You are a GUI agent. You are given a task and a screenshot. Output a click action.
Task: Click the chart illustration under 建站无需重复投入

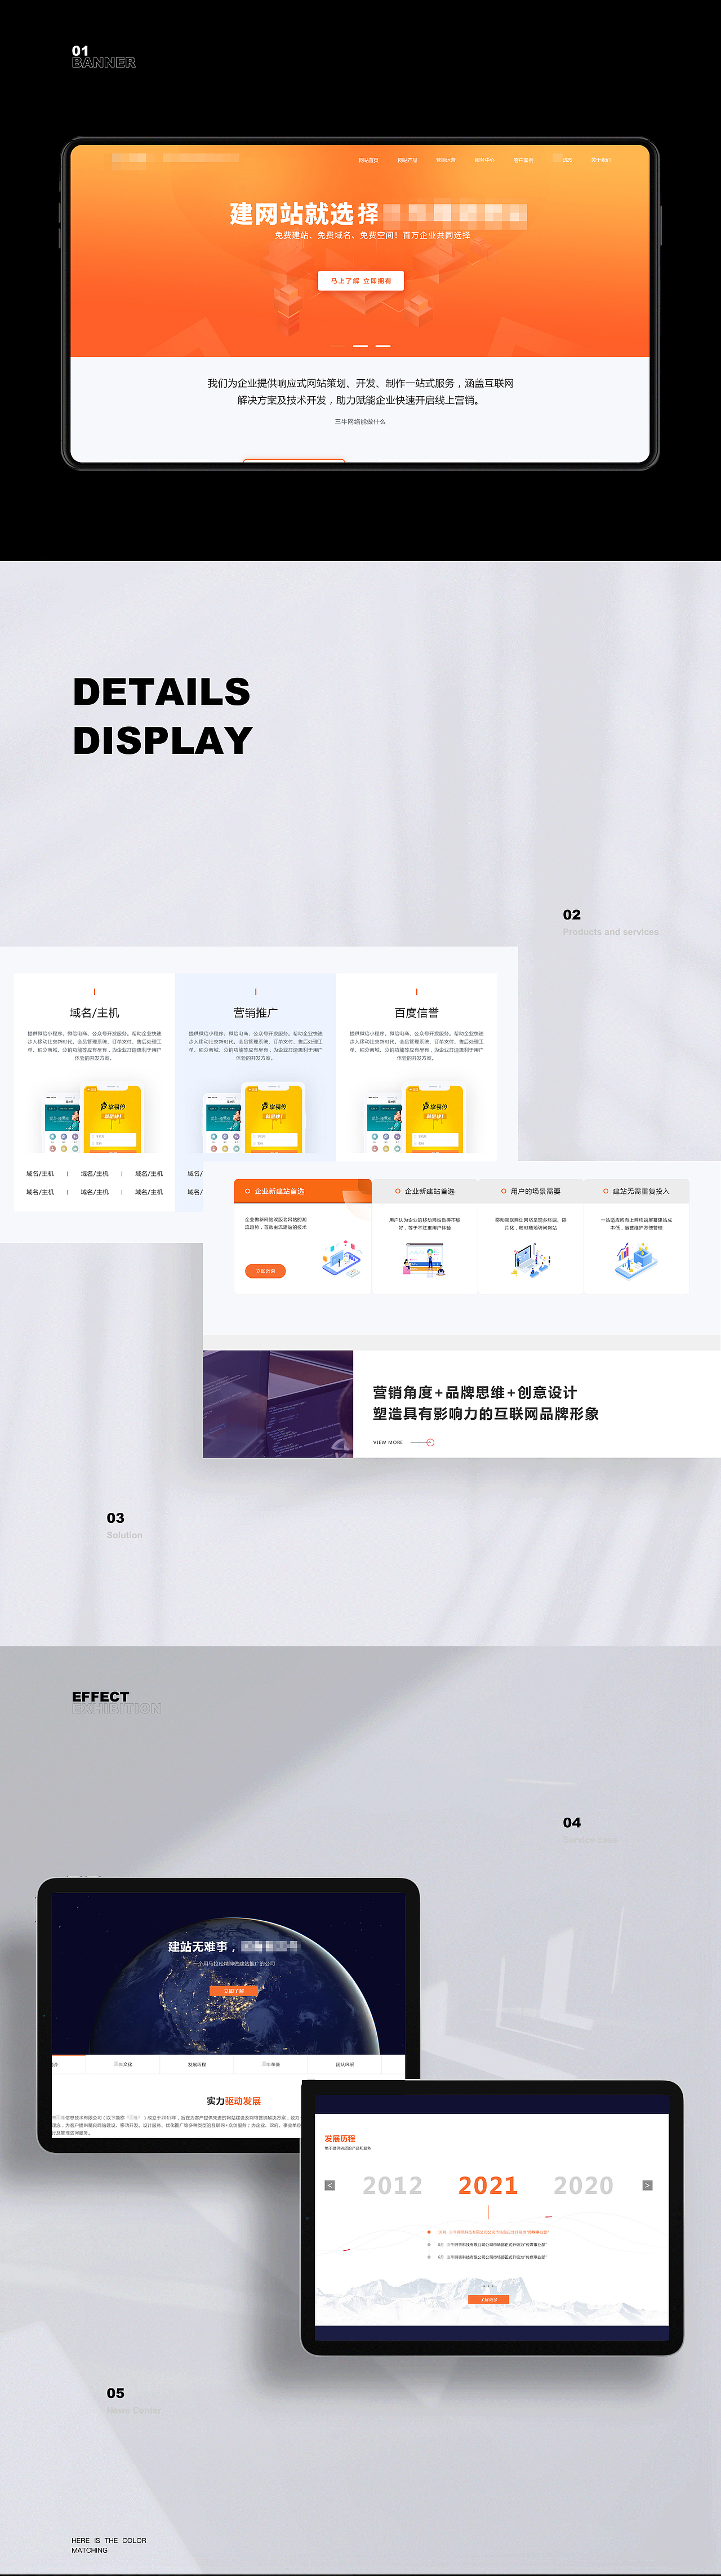(x=636, y=1259)
